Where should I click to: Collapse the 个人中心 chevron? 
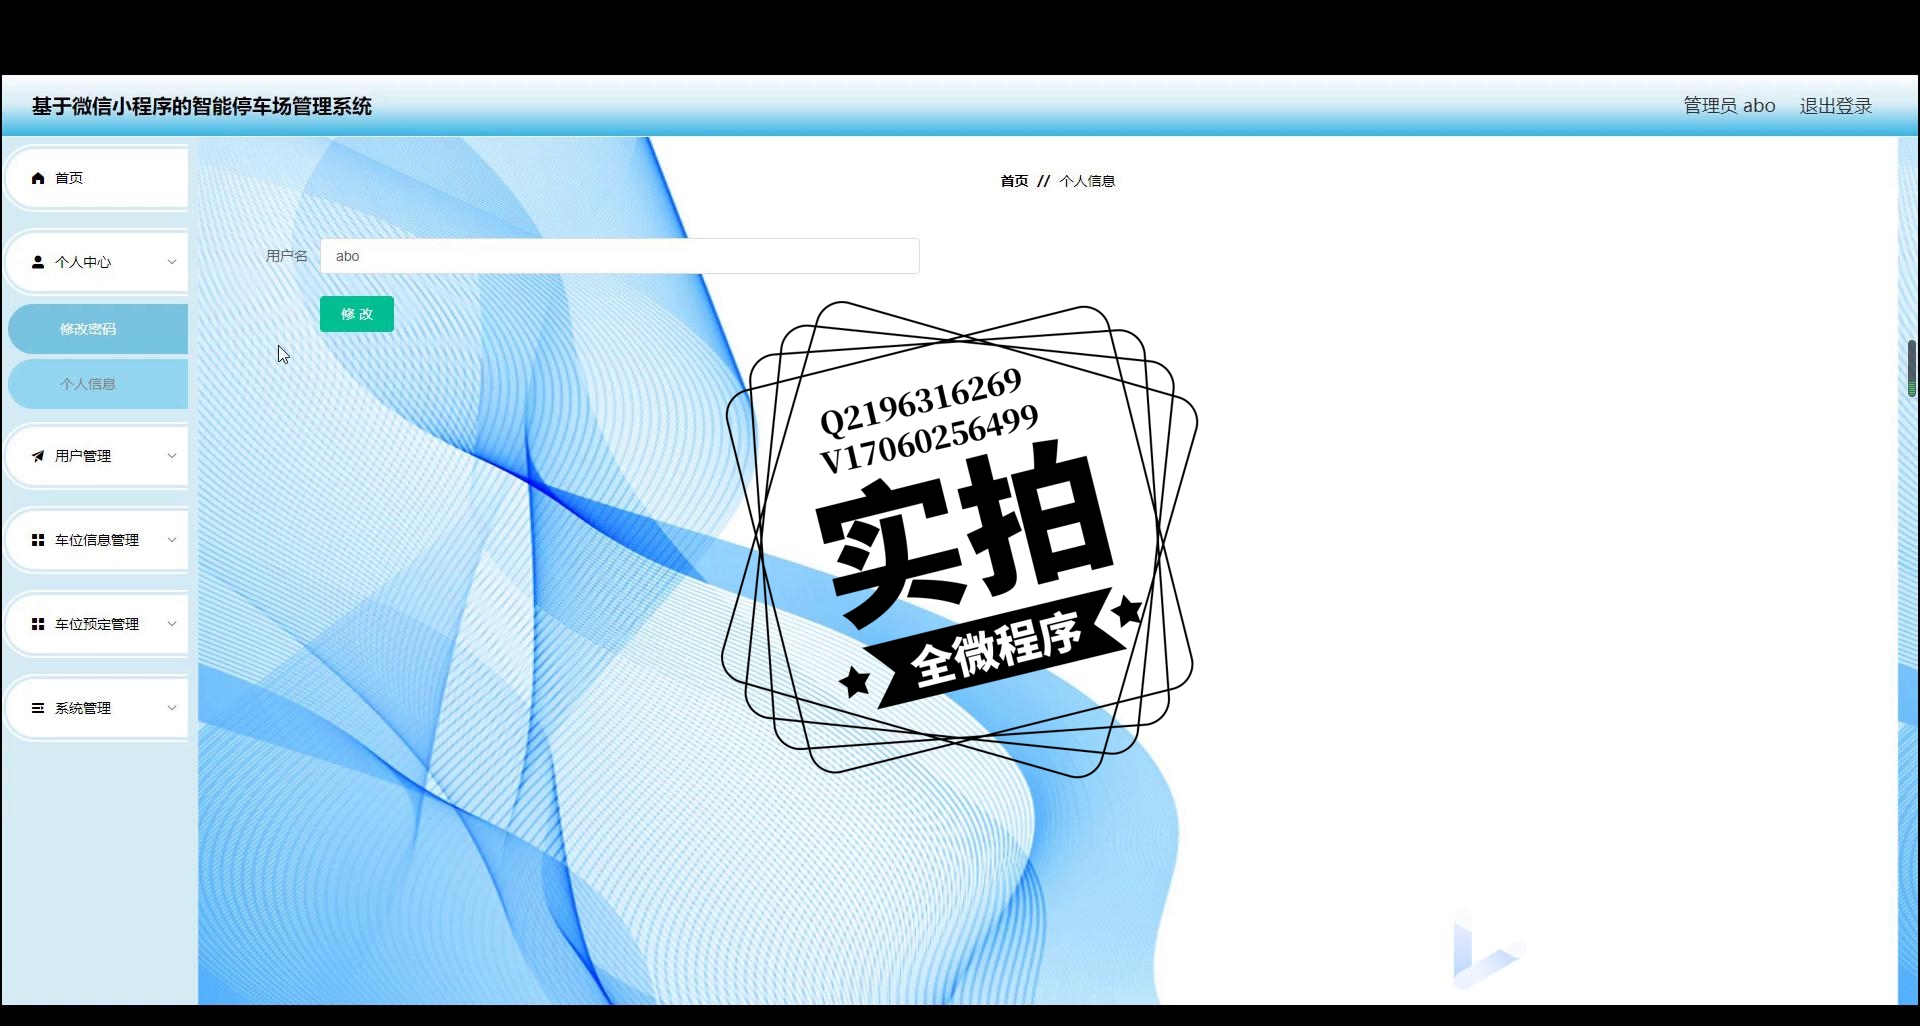click(172, 262)
